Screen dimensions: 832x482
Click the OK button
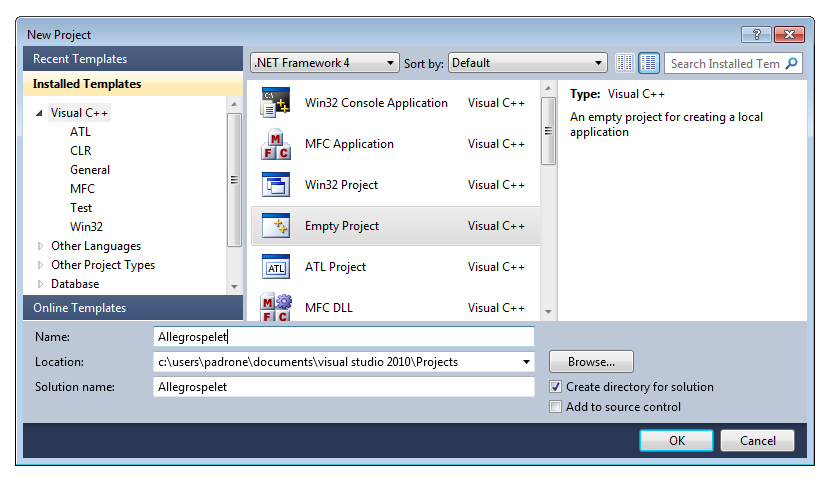(677, 441)
